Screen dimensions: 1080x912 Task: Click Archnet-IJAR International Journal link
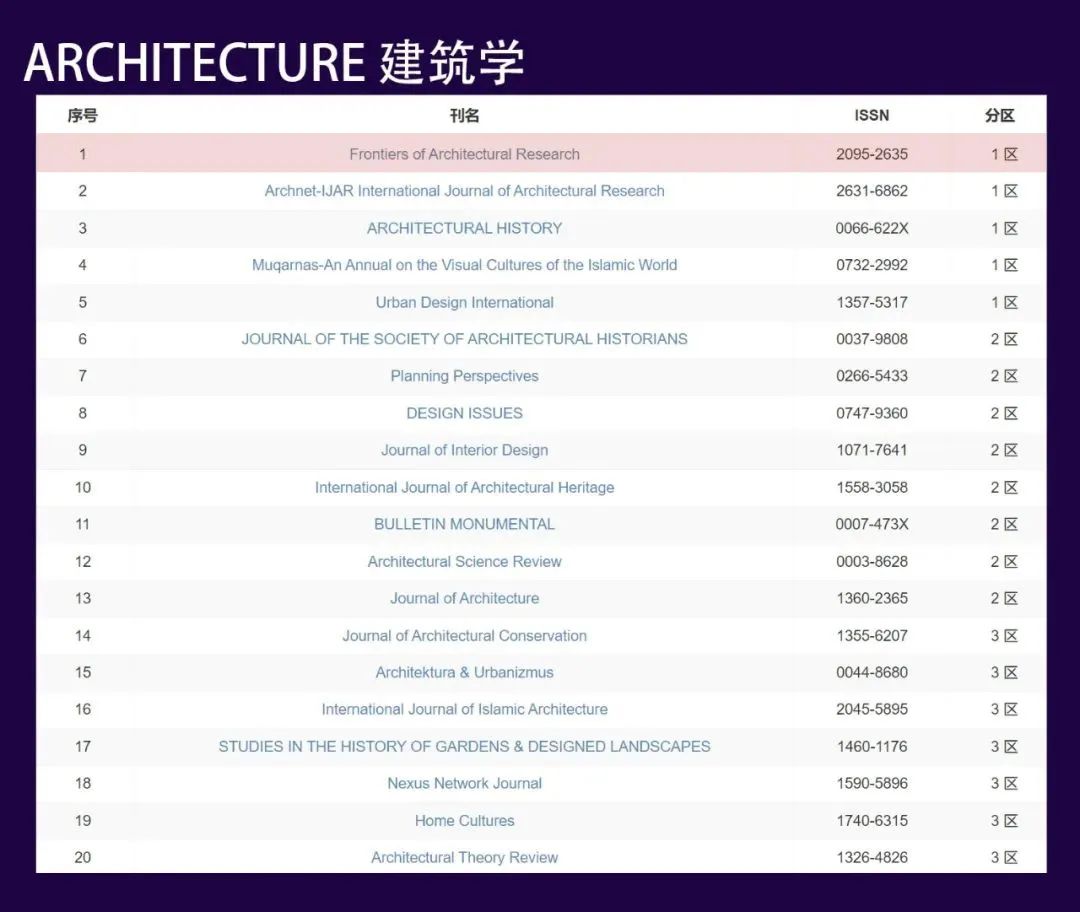coord(464,191)
